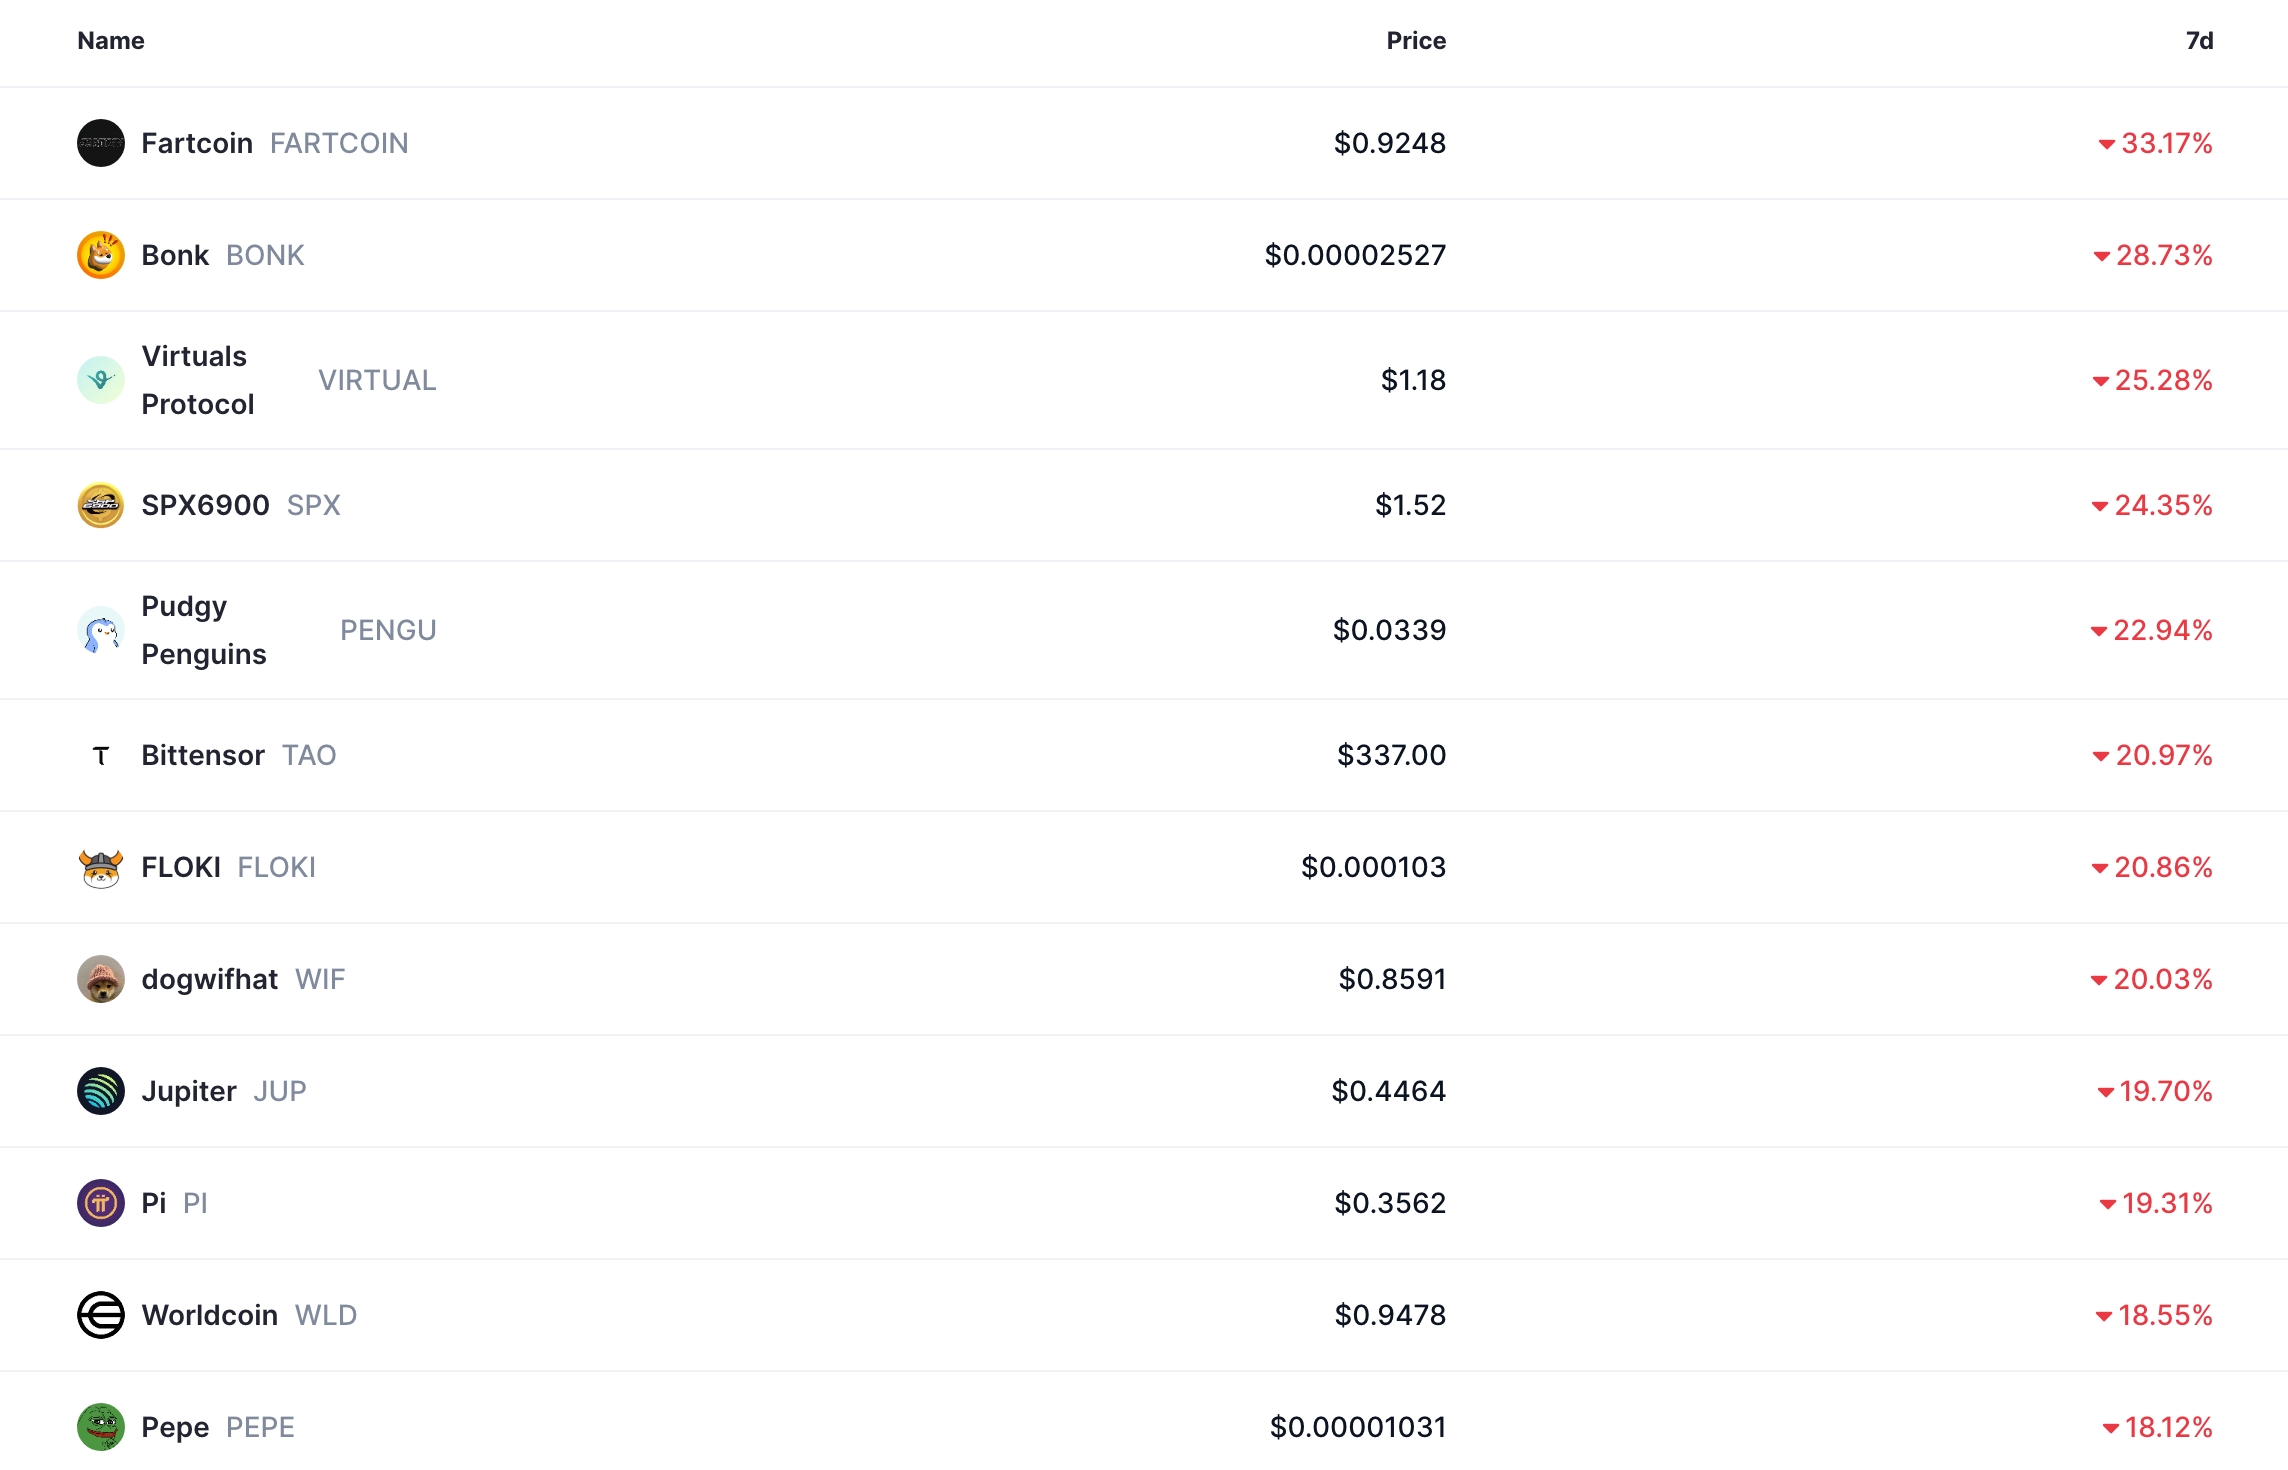This screenshot has width=2288, height=1470.
Task: Click the Worldcoin circular logo icon
Action: 101,1315
